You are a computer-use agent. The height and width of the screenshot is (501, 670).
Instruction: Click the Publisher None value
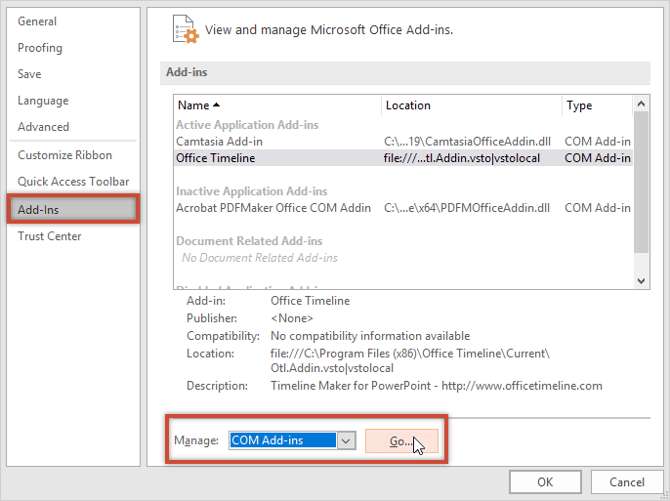[292, 318]
